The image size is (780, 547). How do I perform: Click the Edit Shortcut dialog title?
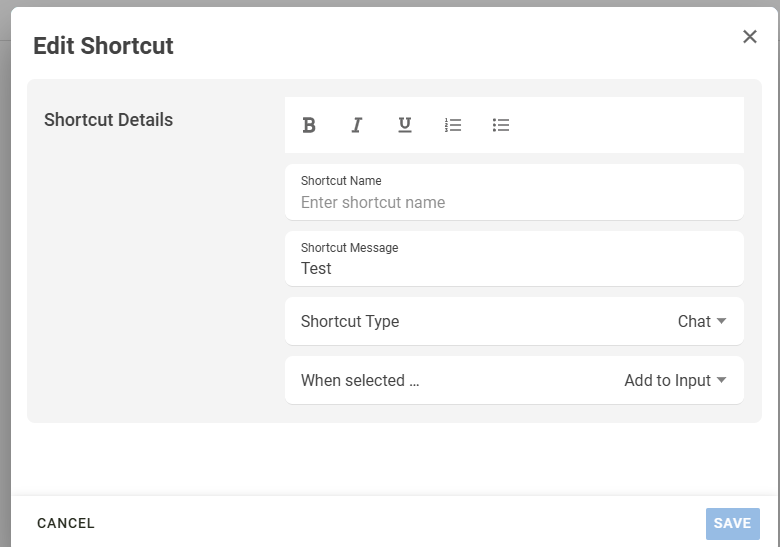tap(103, 46)
